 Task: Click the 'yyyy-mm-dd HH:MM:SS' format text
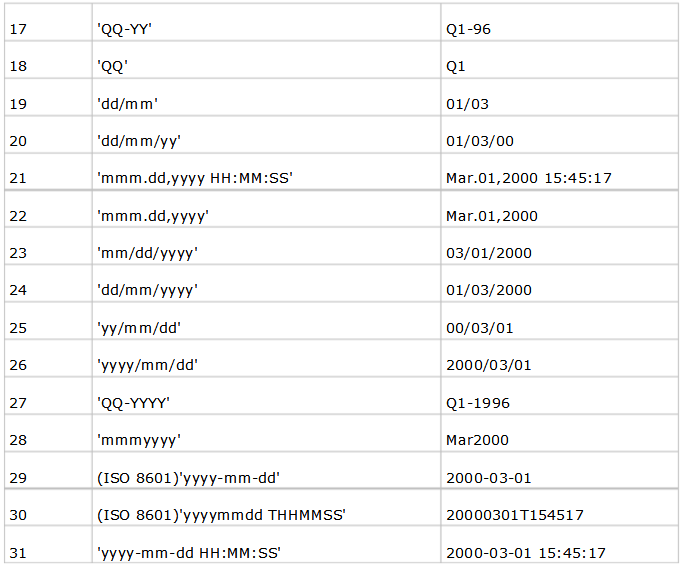tap(186, 552)
